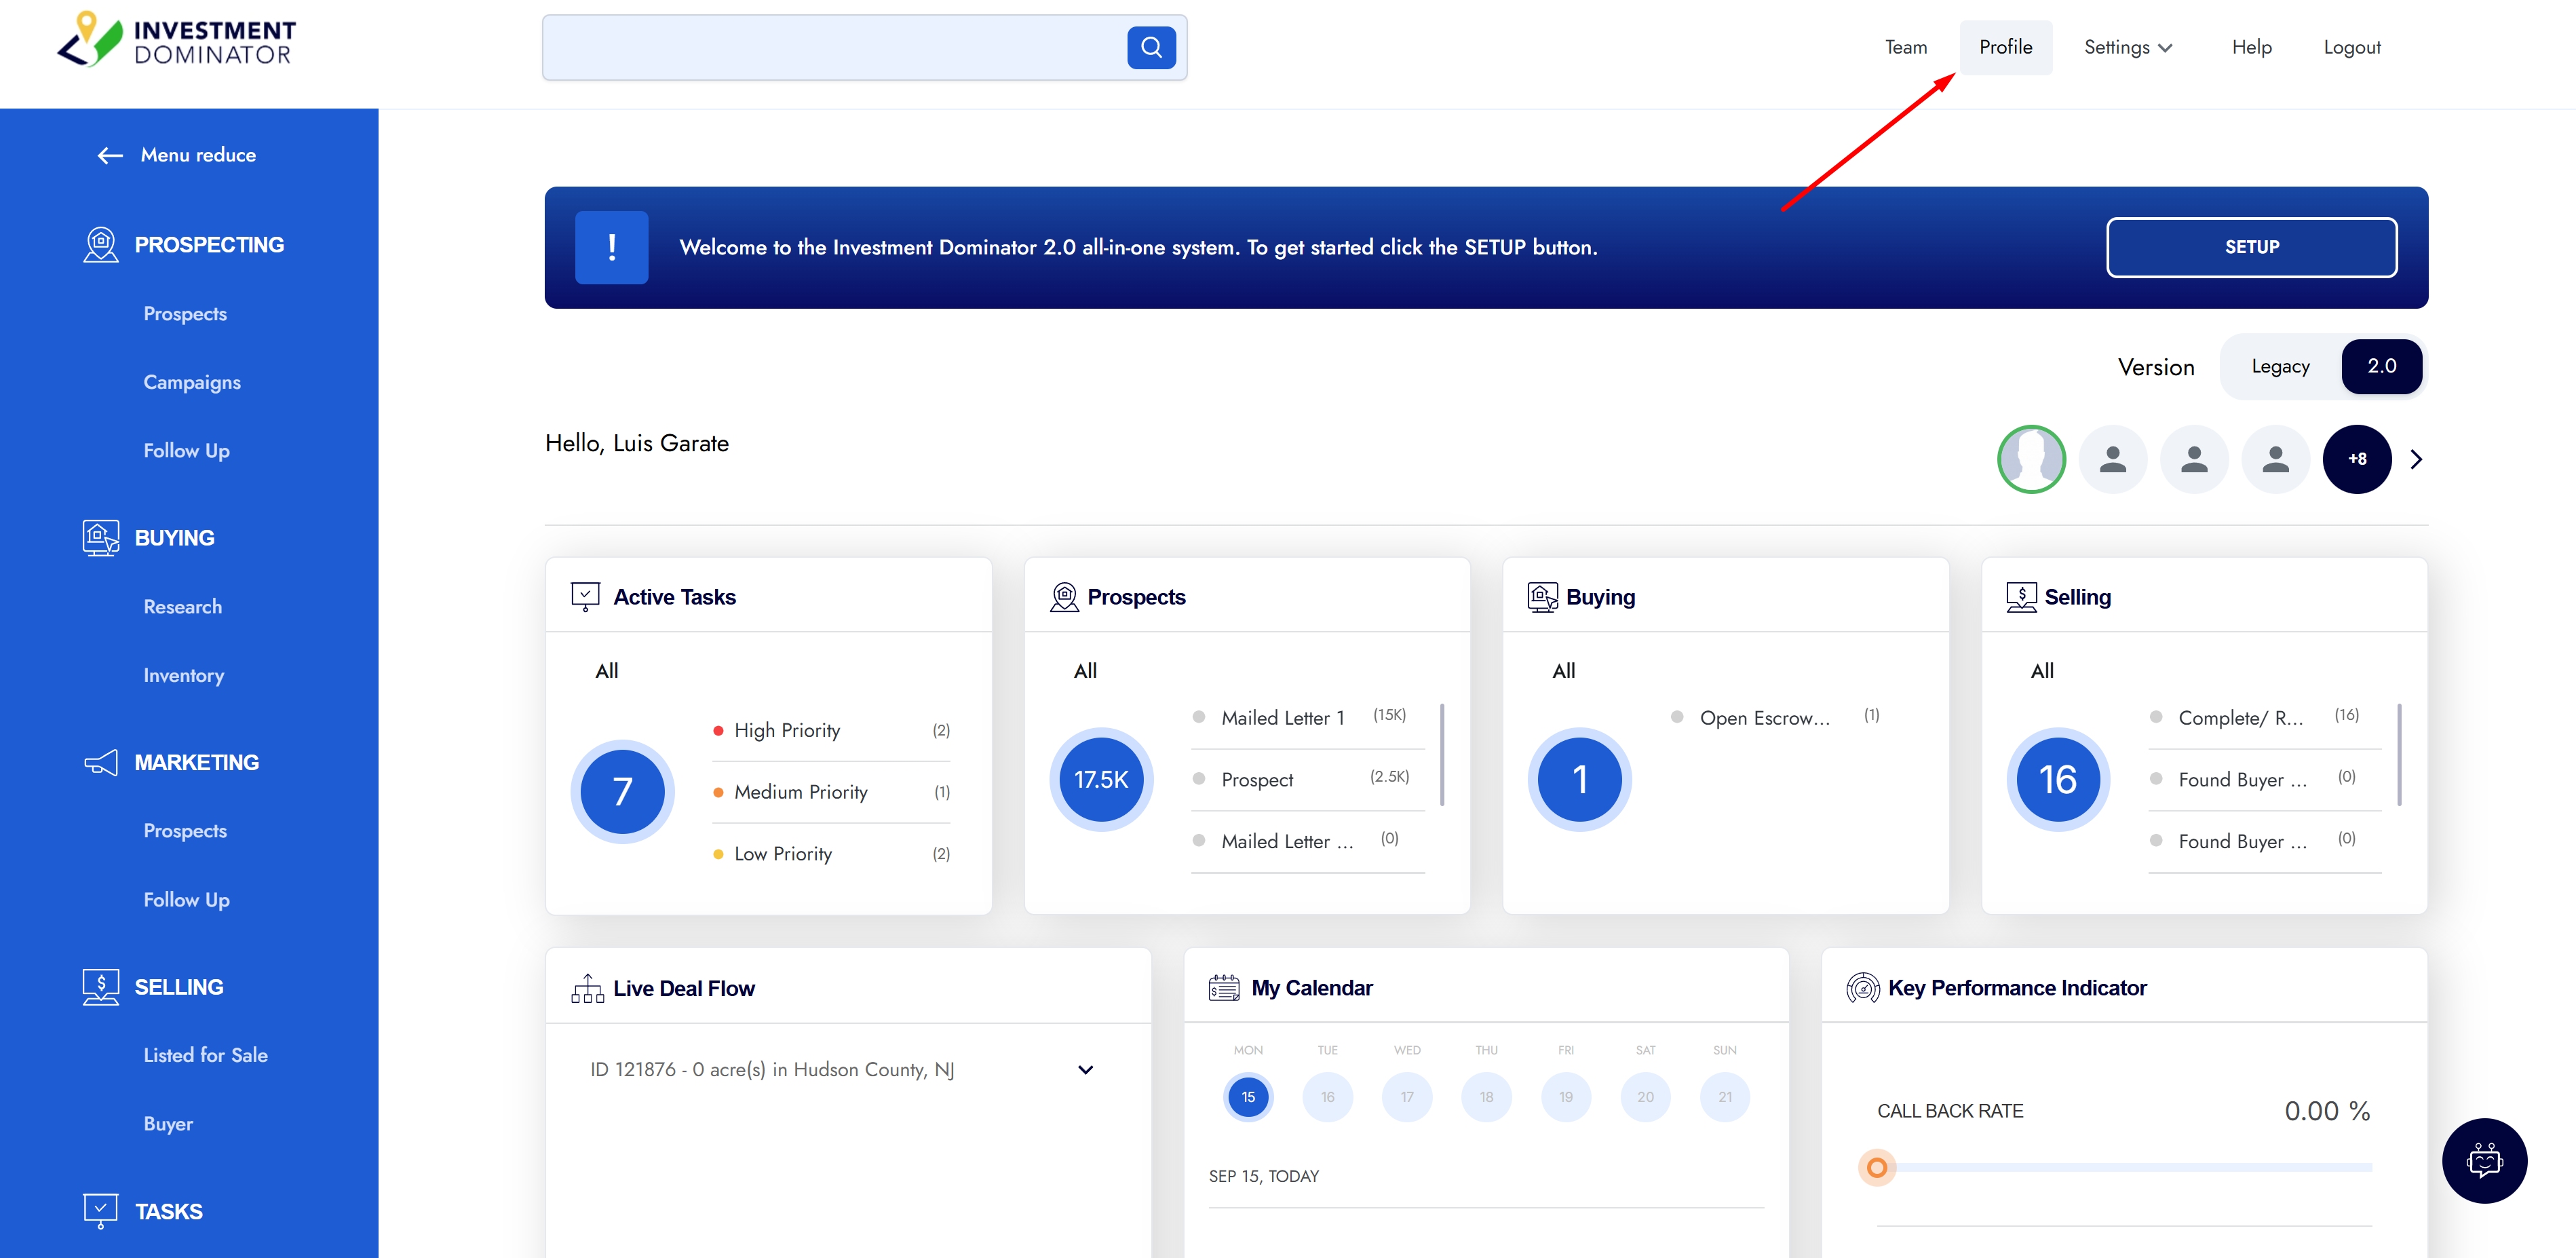This screenshot has width=2576, height=1258.
Task: Open the +8 more team members bubble
Action: [x=2357, y=459]
